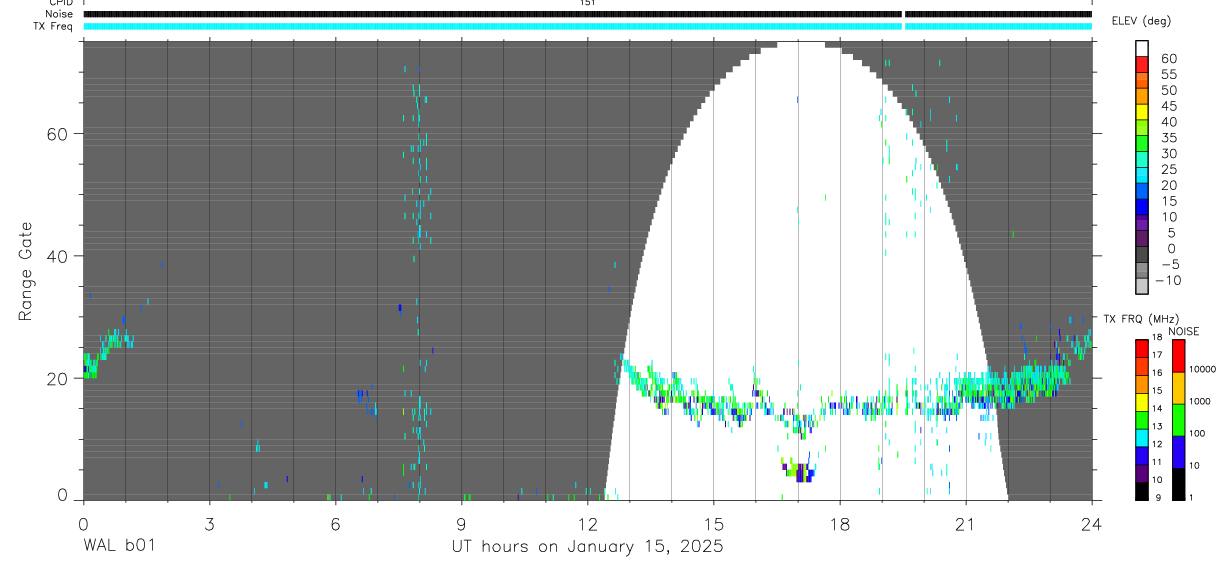The height and width of the screenshot is (567, 1228).
Task: Click the 'TX Freq' row label at top
Action: 52,26
